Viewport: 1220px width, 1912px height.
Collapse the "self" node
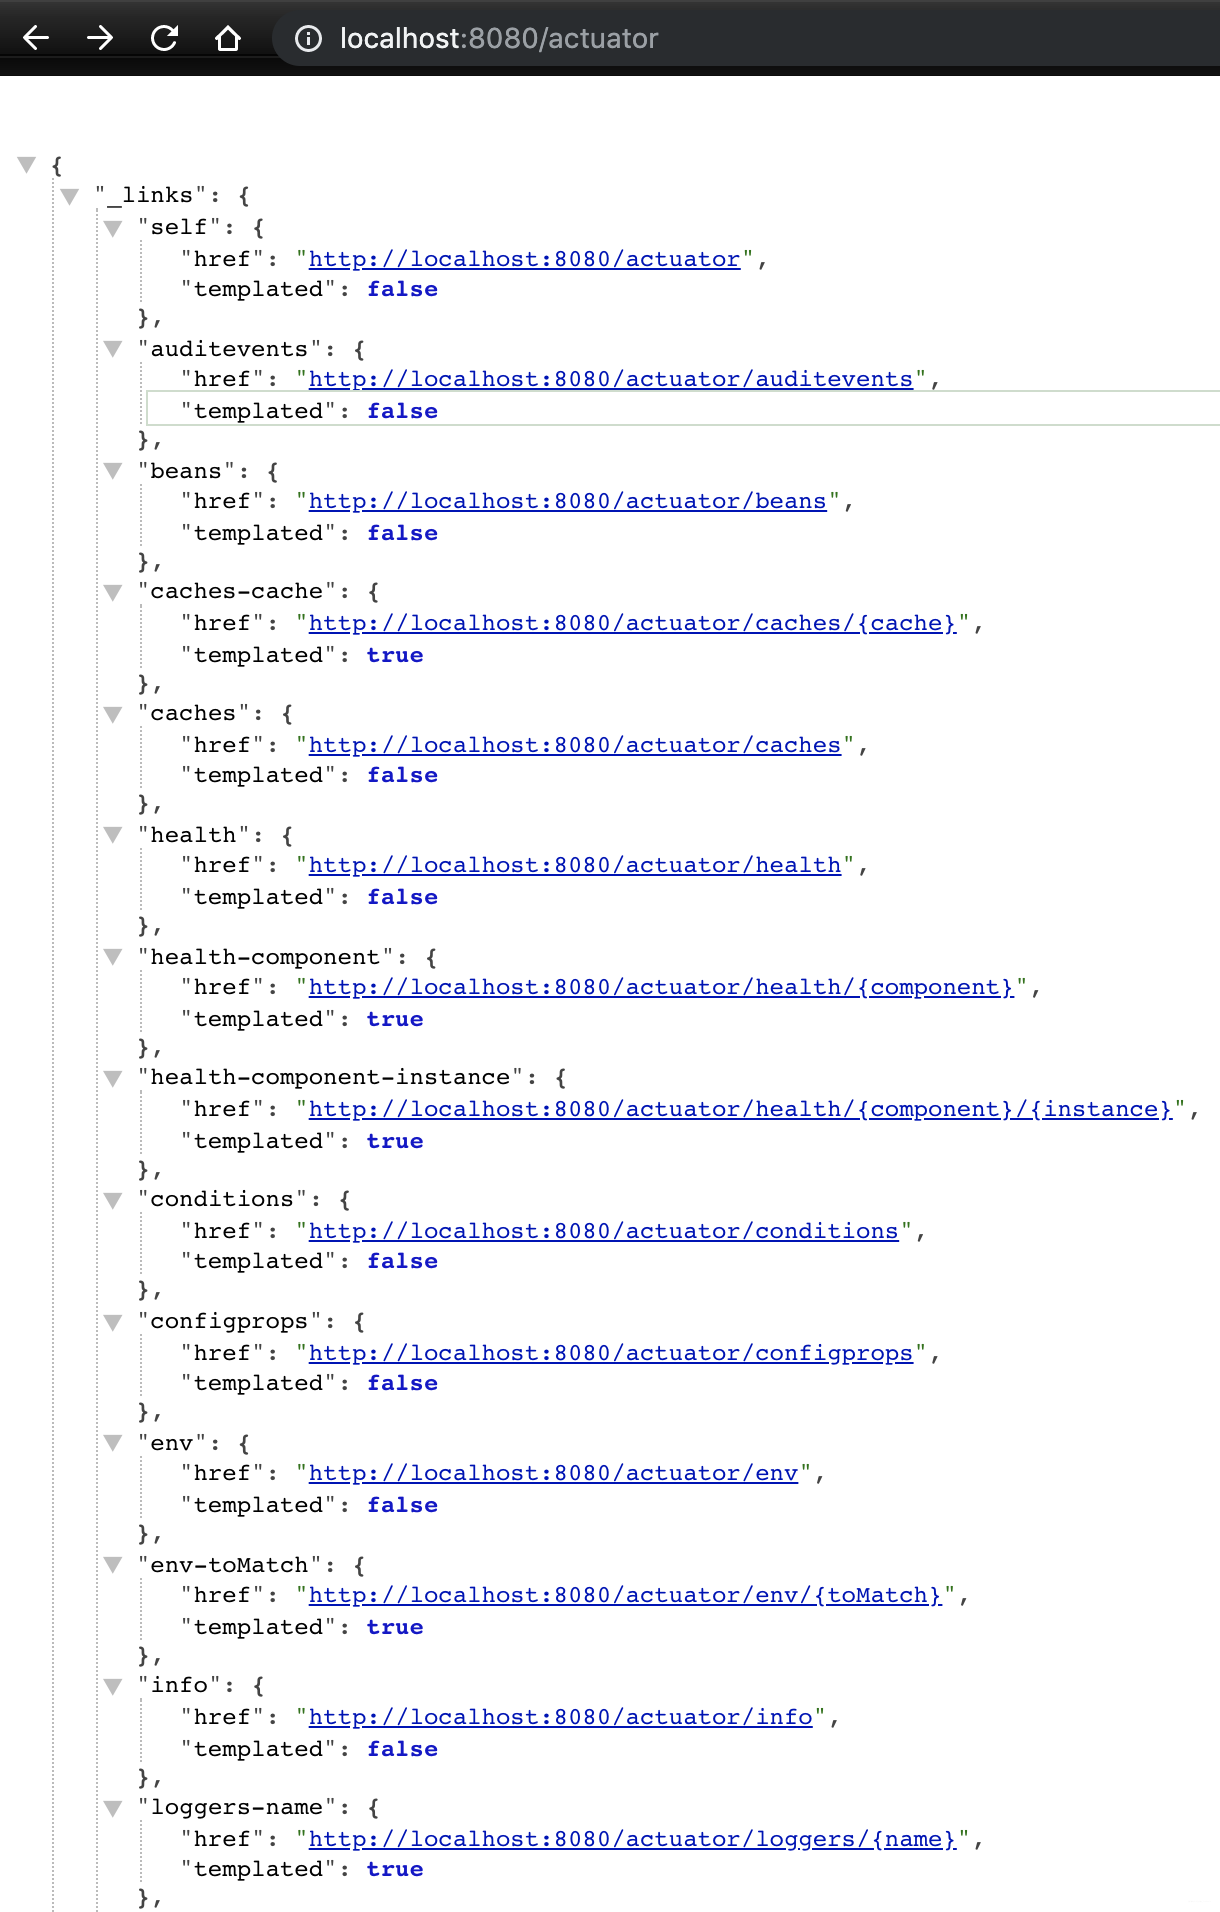(113, 228)
